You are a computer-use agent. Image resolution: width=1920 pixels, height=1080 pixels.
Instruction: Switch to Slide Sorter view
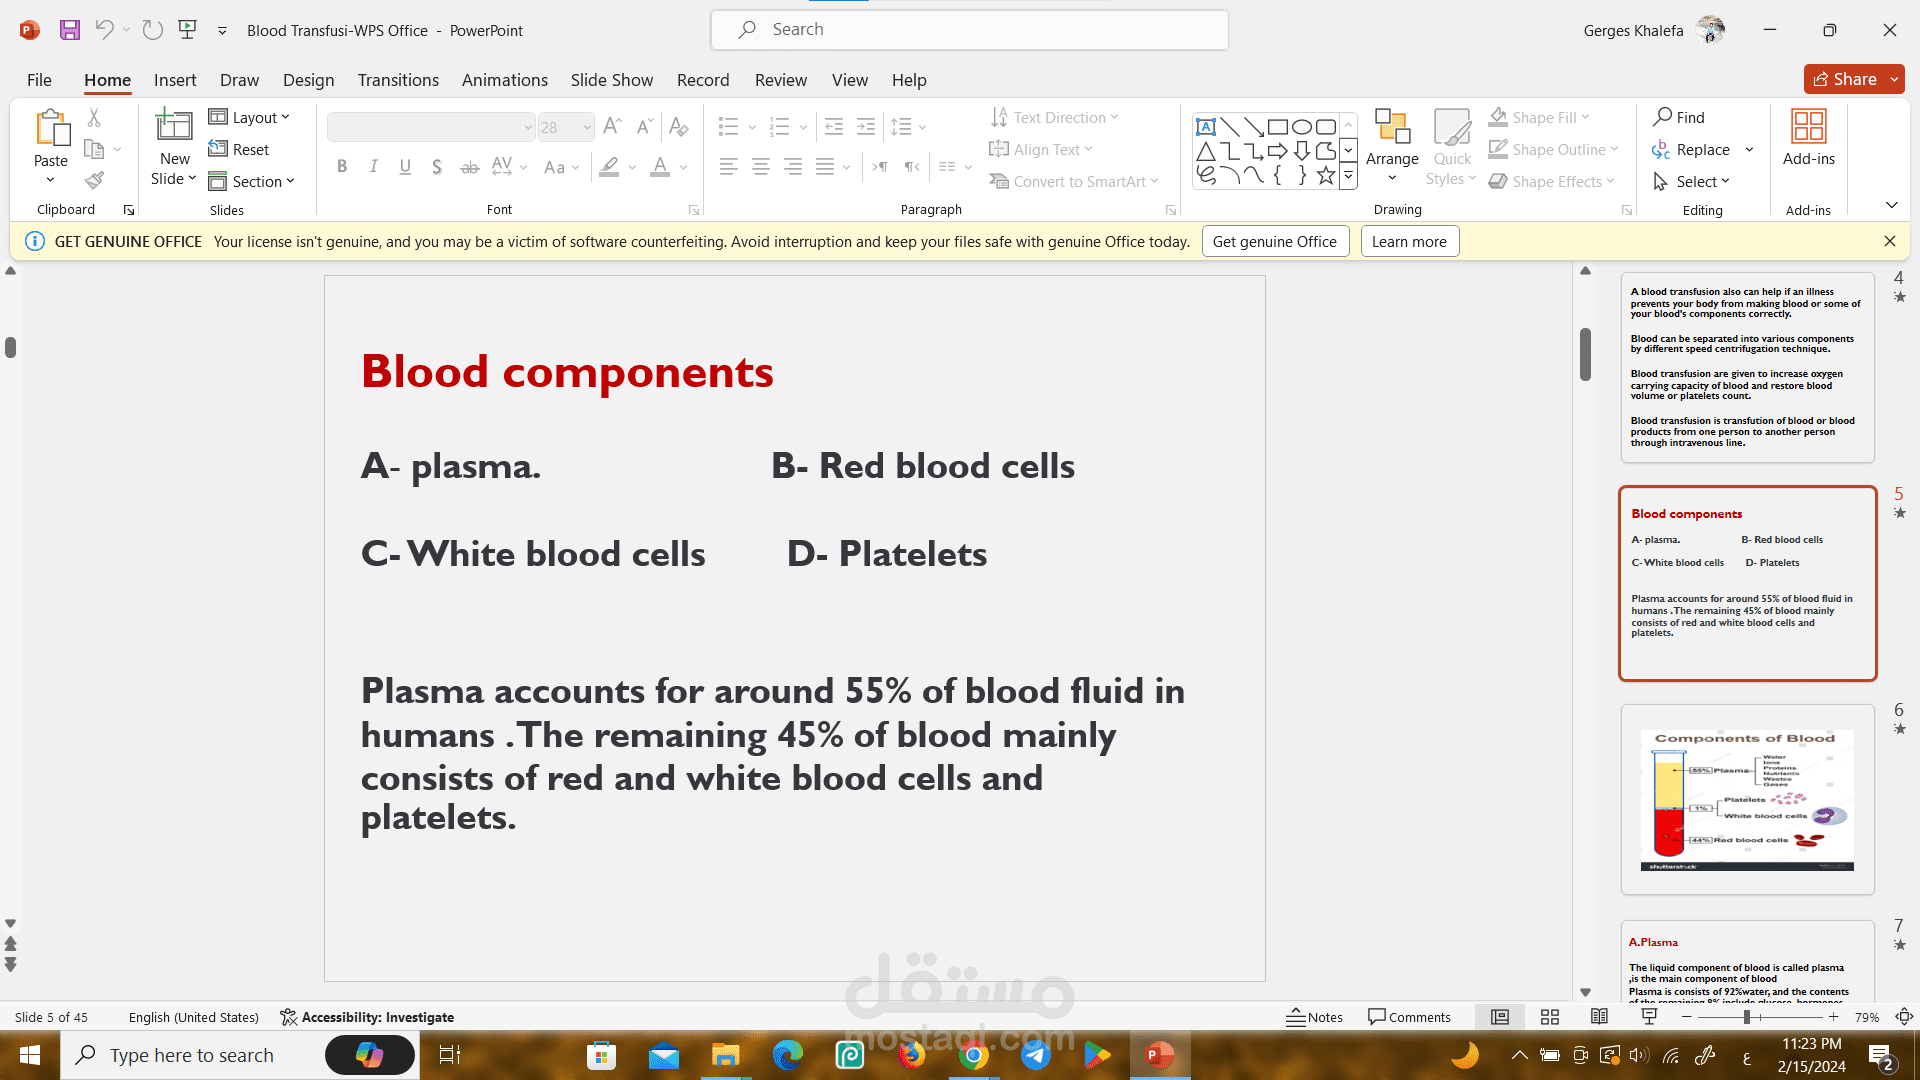1550,1017
